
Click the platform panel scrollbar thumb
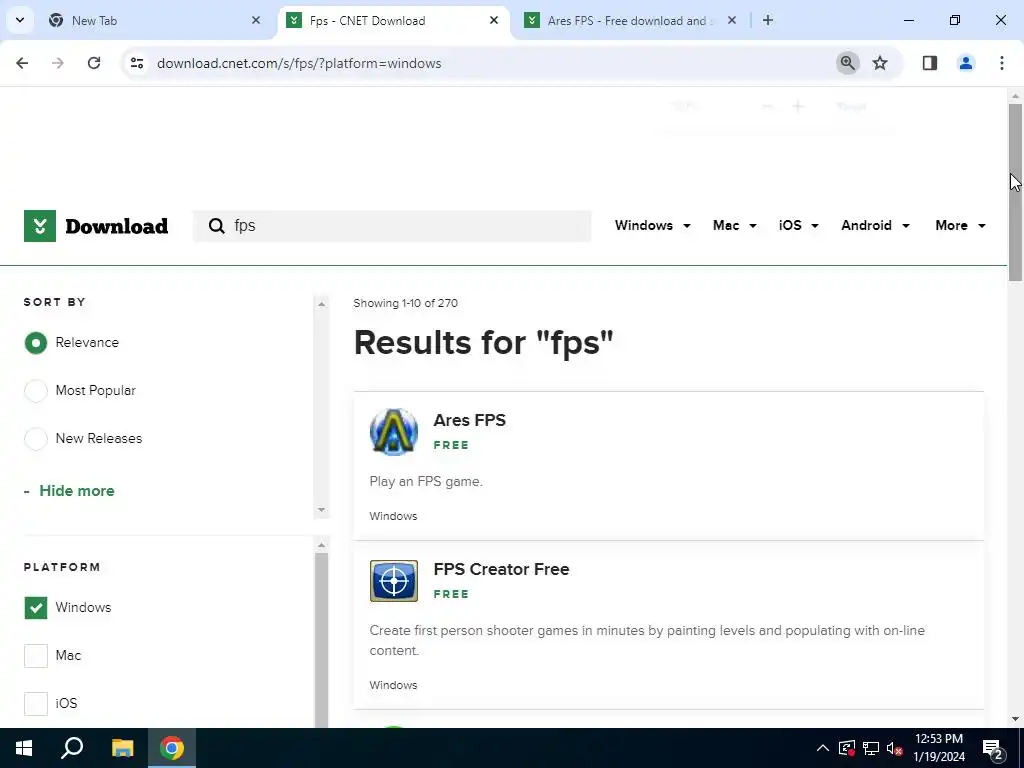(321, 640)
